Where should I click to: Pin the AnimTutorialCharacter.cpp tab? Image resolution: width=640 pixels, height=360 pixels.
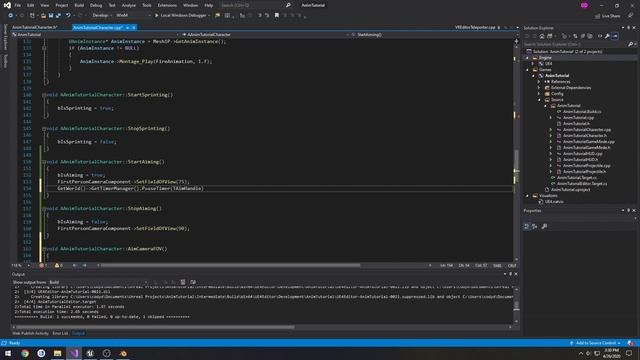127,27
